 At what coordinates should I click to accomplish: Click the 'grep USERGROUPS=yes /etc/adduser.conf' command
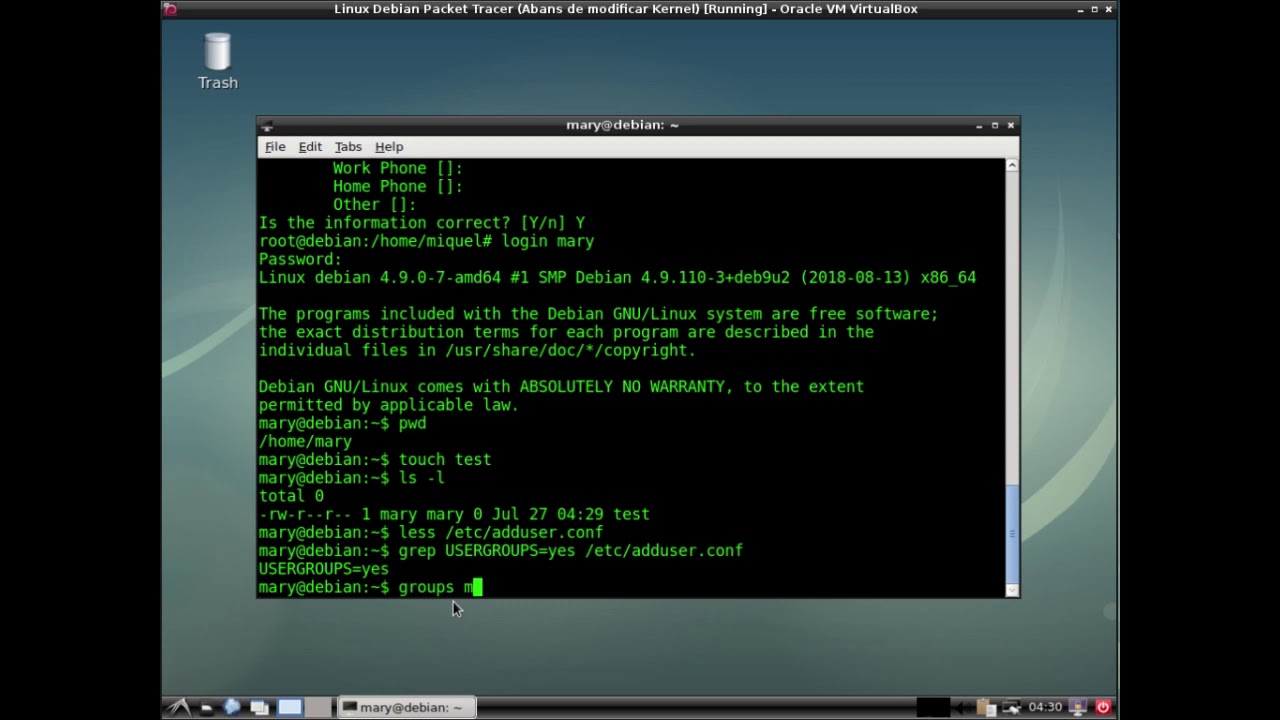click(x=571, y=551)
